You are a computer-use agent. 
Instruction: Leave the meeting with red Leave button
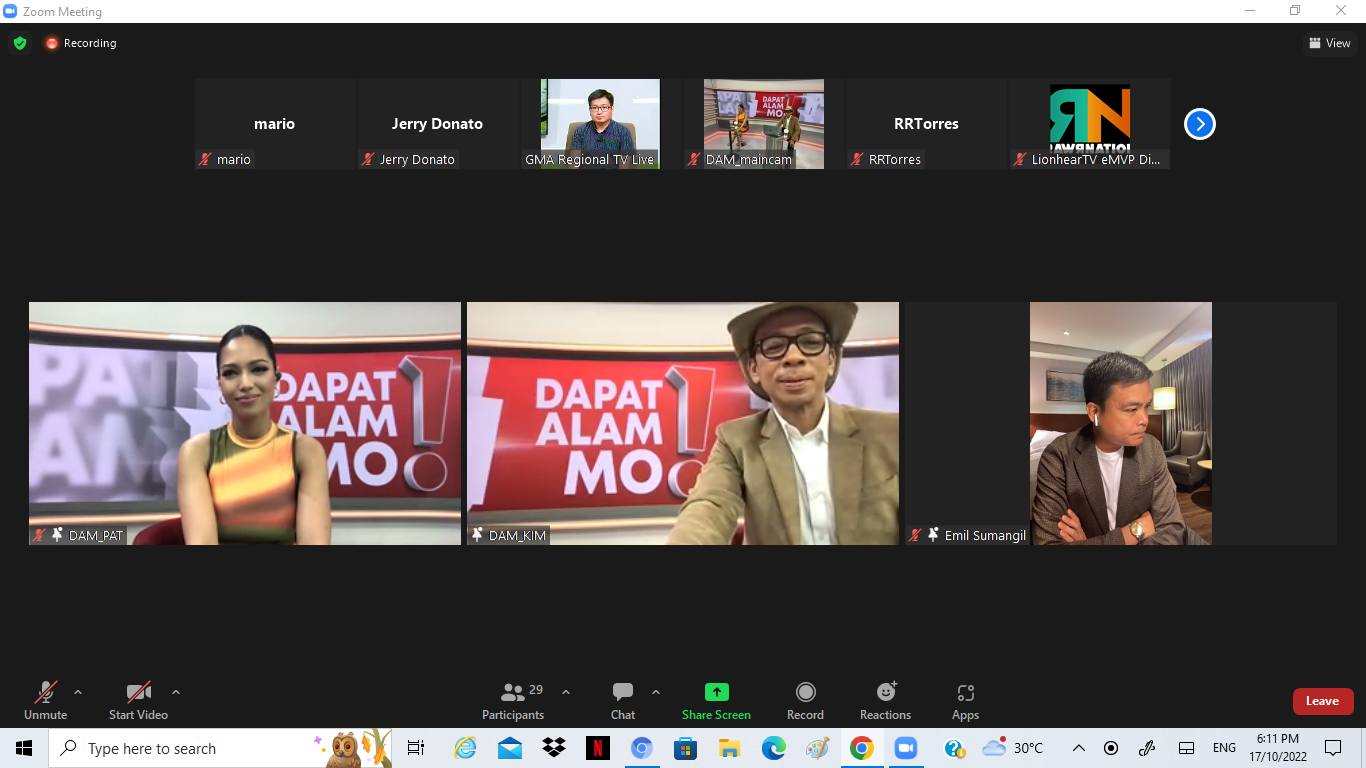(x=1323, y=701)
